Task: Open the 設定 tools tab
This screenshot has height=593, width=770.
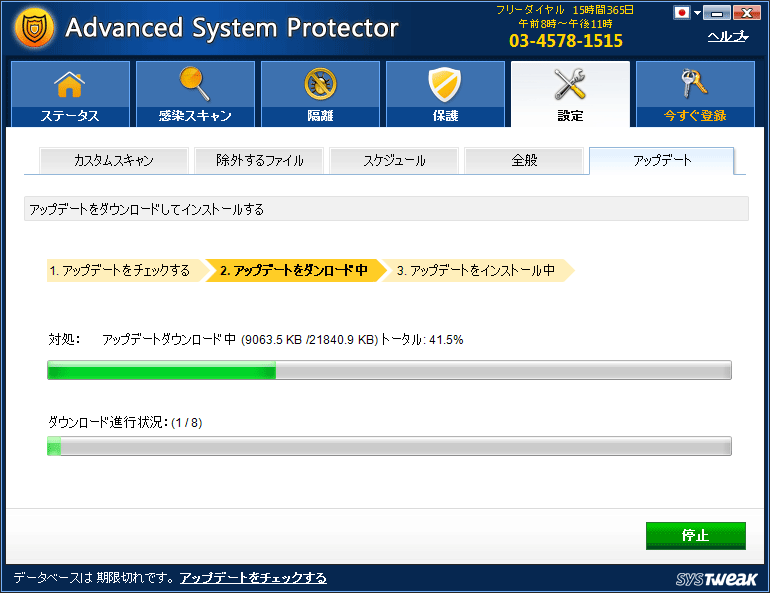Action: [x=570, y=94]
